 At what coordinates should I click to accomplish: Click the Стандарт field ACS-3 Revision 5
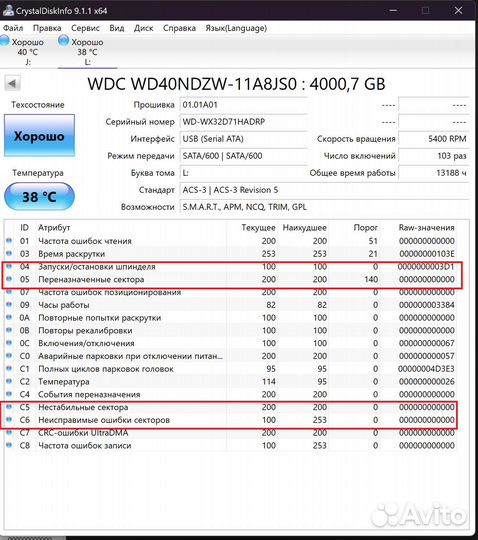coord(324,190)
